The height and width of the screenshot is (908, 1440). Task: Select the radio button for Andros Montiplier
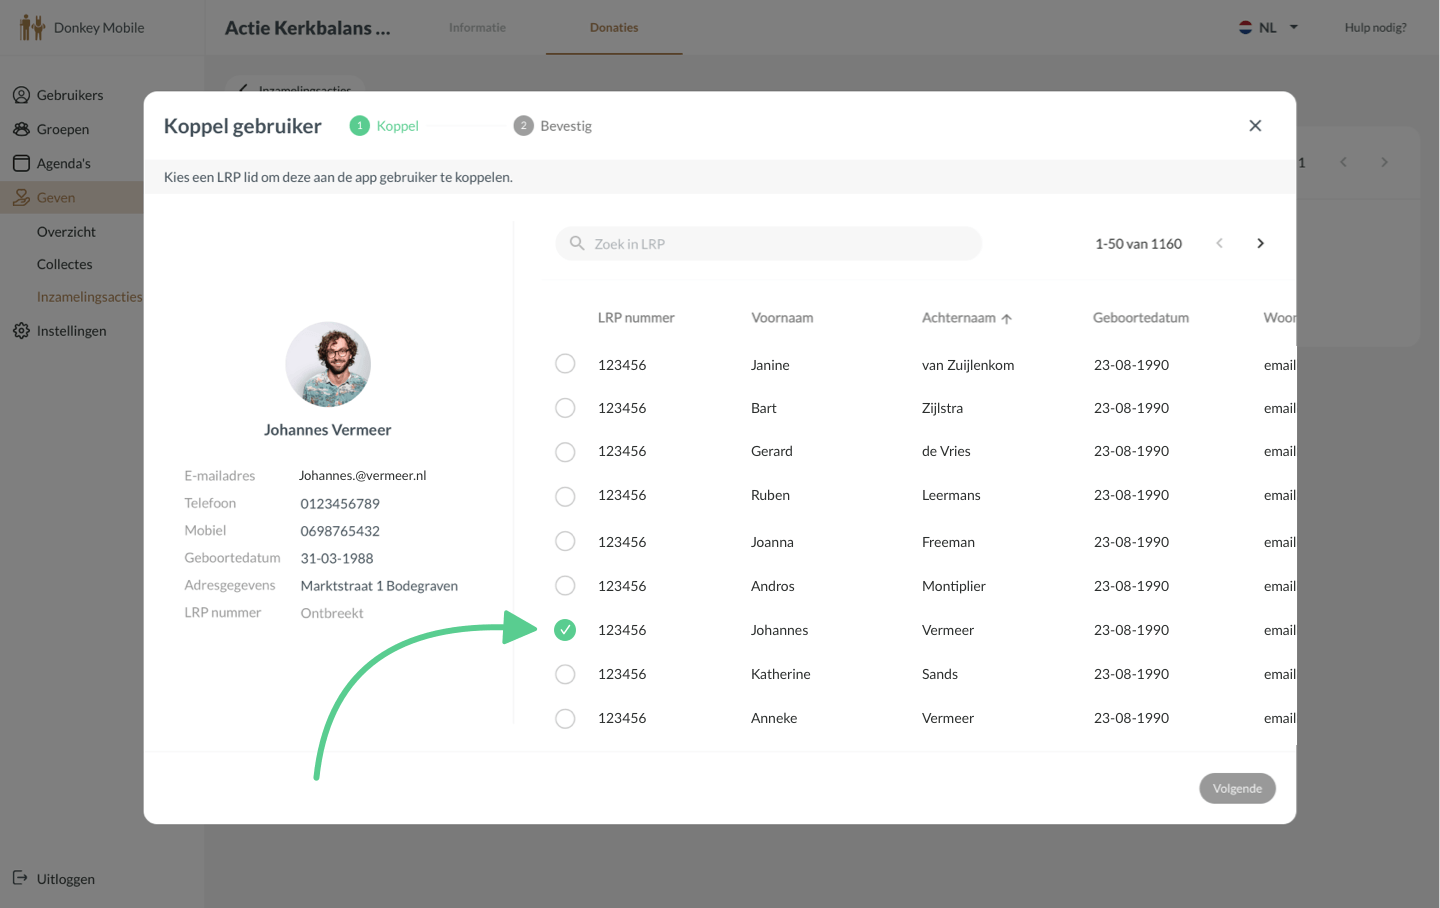[565, 585]
